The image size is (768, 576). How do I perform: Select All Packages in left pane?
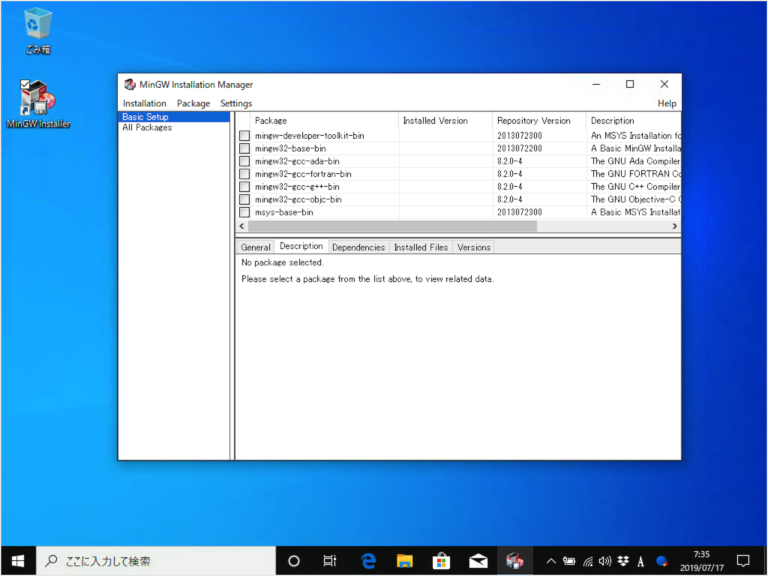(147, 127)
